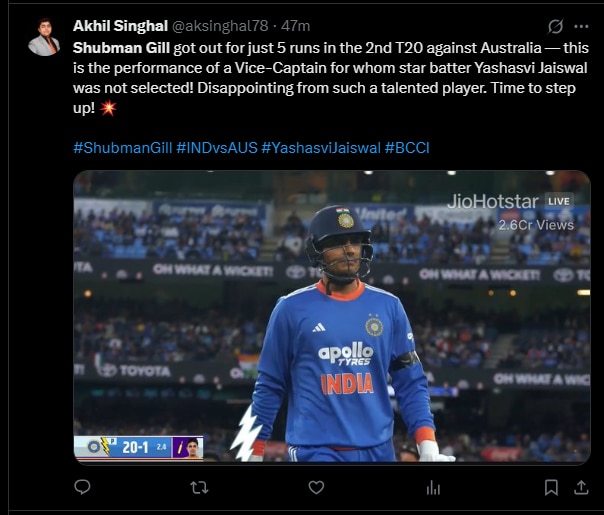Bookmark this tweet
The image size is (604, 515).
[x=551, y=488]
